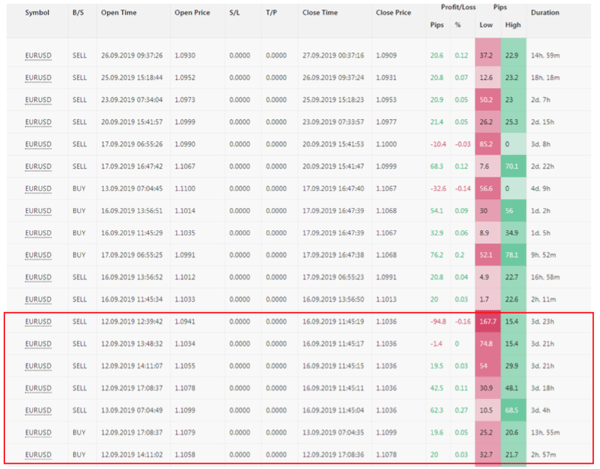The image size is (600, 469).
Task: Select close time 27.09.2019 00:37:16 cell
Action: click(x=336, y=55)
